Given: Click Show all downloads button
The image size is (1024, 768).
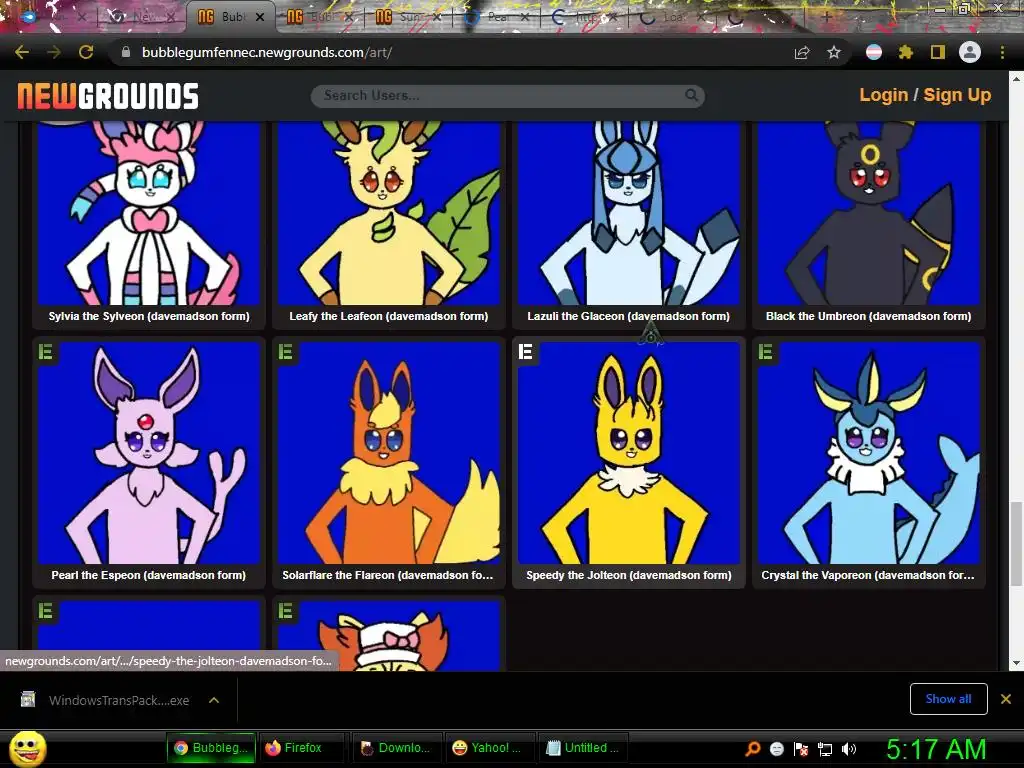Looking at the screenshot, I should click(x=948, y=699).
